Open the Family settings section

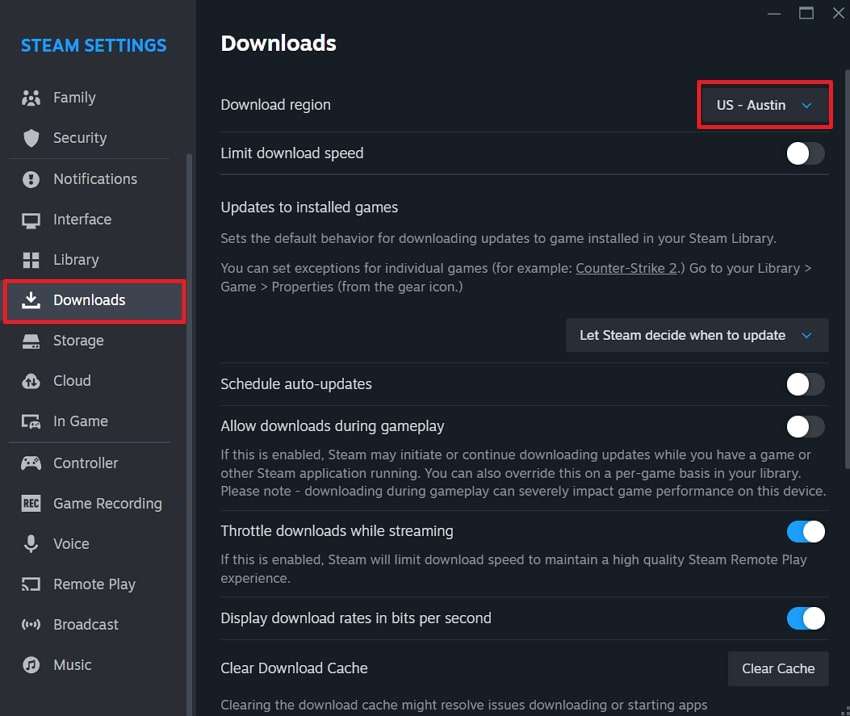(x=95, y=98)
